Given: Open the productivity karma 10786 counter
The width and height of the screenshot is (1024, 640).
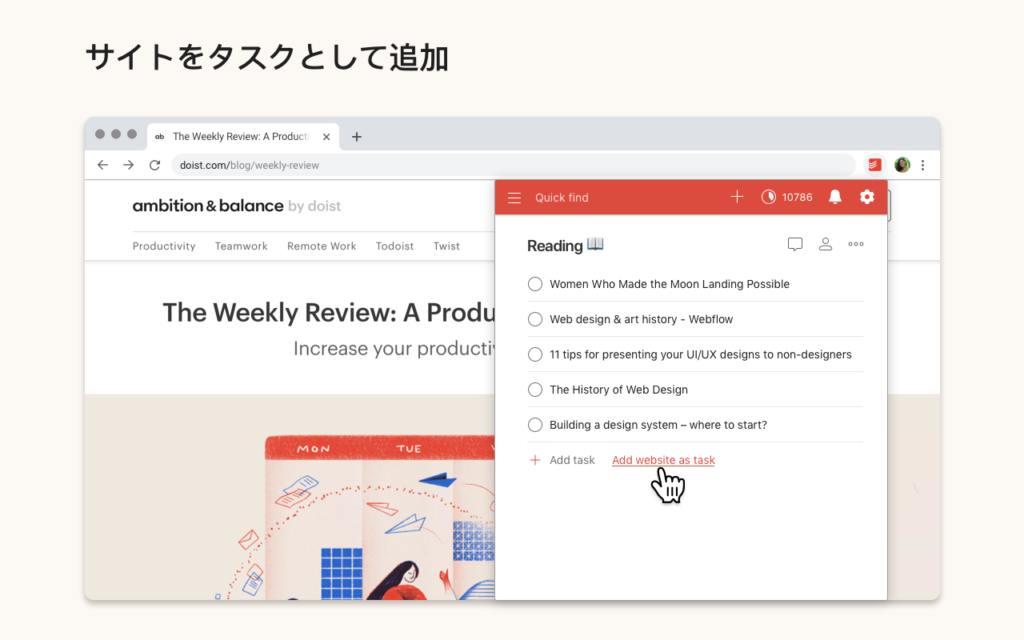Looking at the screenshot, I should 787,197.
